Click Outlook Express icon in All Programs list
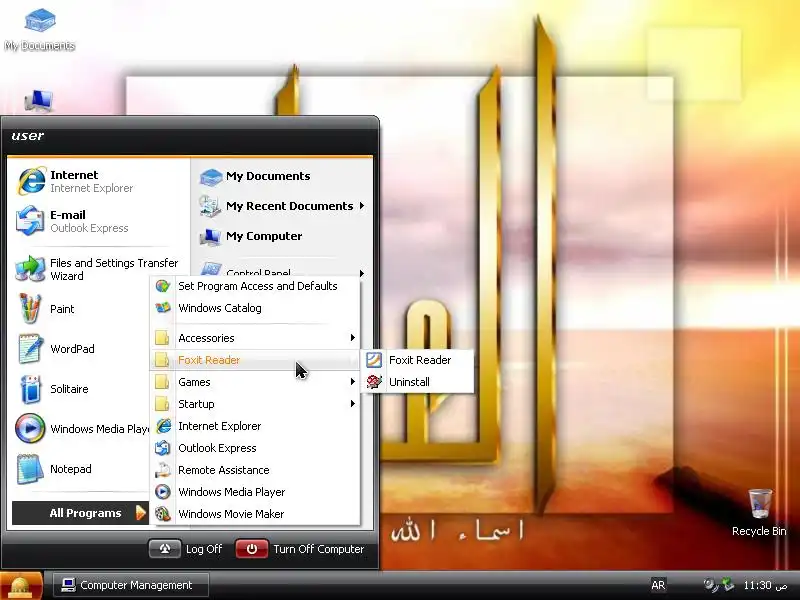Viewport: 800px width, 600px height. (x=163, y=447)
